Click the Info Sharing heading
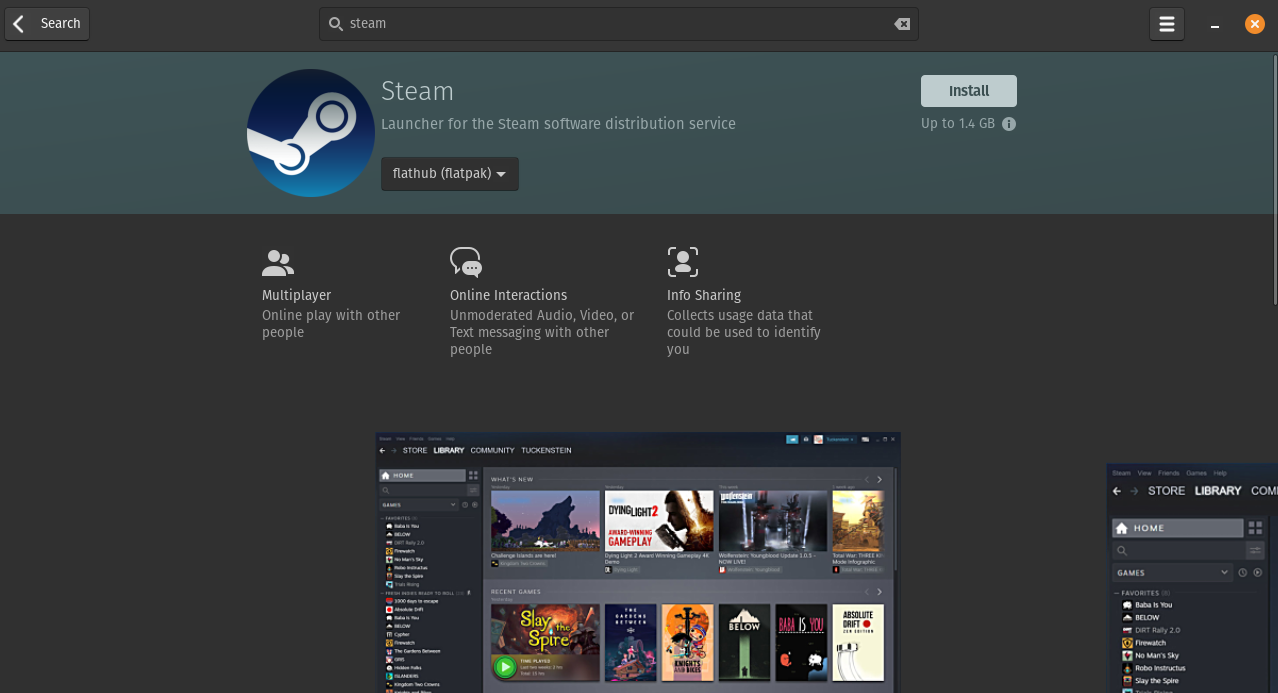This screenshot has height=693, width=1278. click(704, 295)
